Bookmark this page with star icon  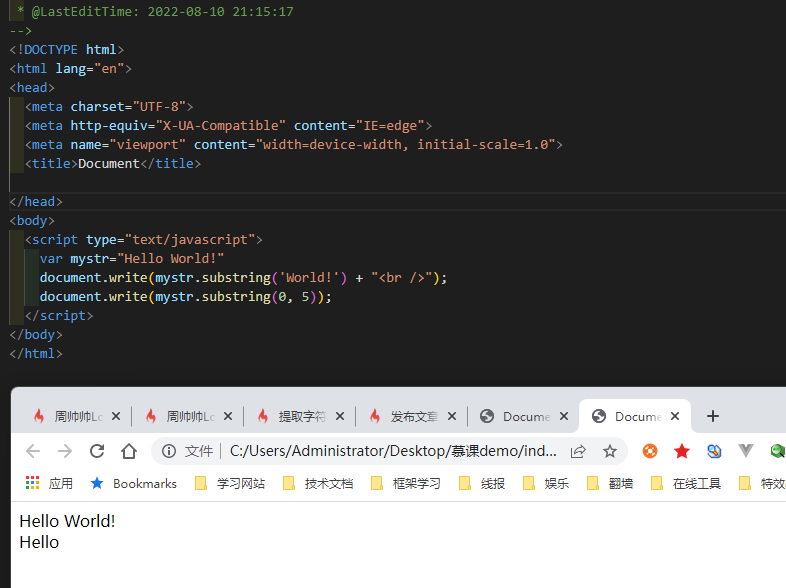pyautogui.click(x=610, y=451)
